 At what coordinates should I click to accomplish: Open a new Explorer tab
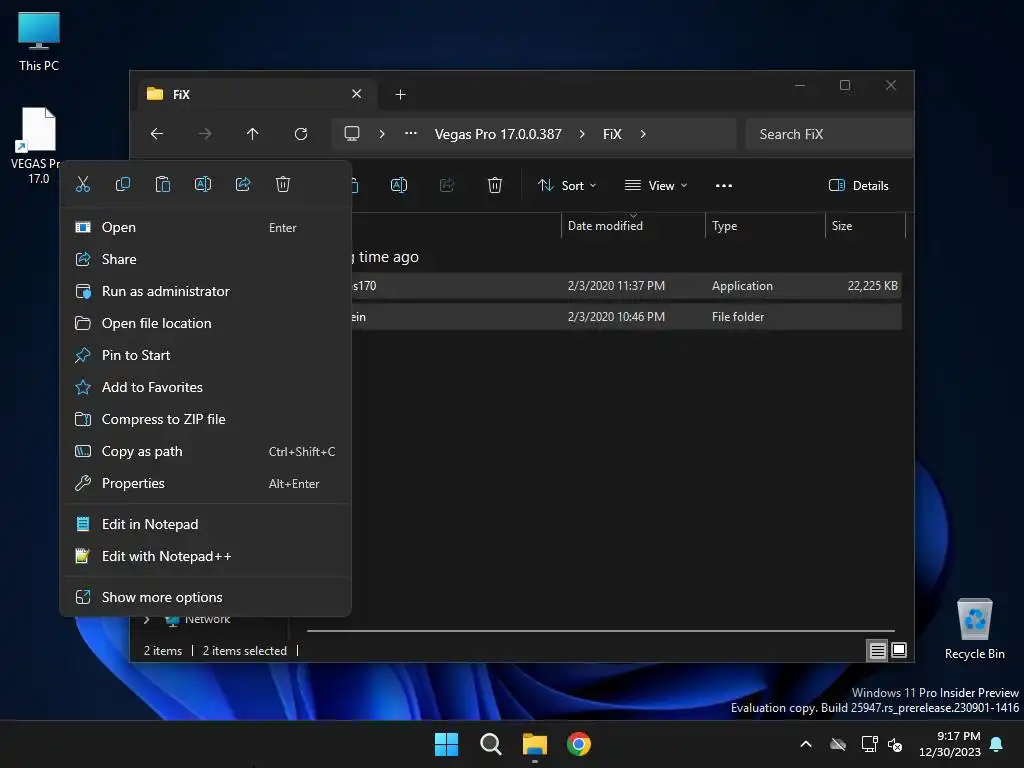(x=400, y=95)
